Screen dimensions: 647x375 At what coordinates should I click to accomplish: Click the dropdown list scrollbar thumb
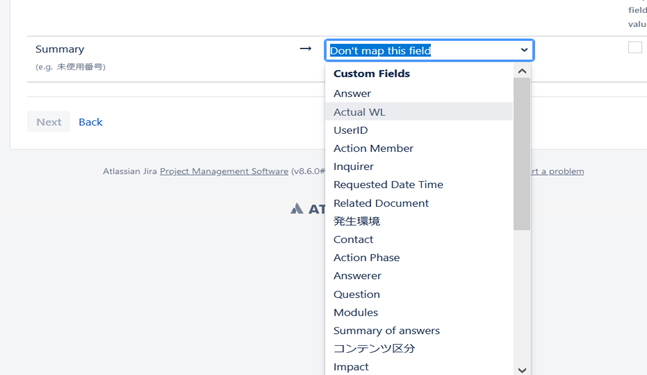[522, 154]
